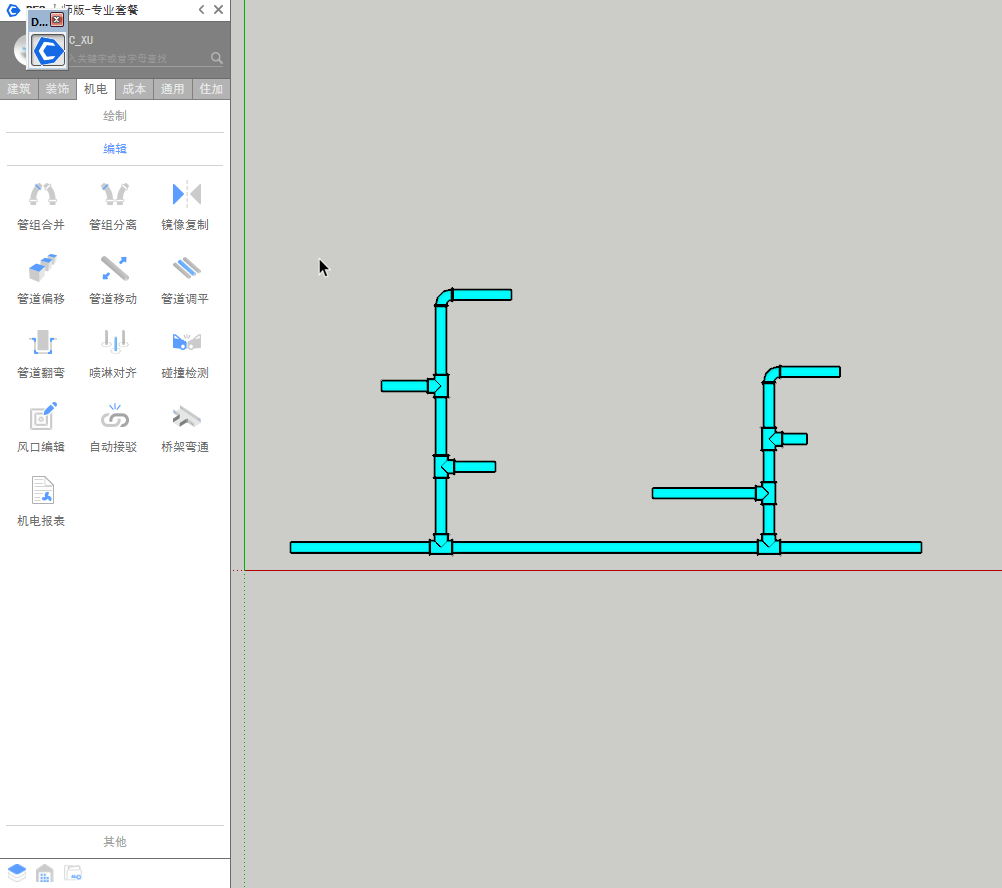
Task: Expand the 绘制 section
Action: pyautogui.click(x=115, y=116)
